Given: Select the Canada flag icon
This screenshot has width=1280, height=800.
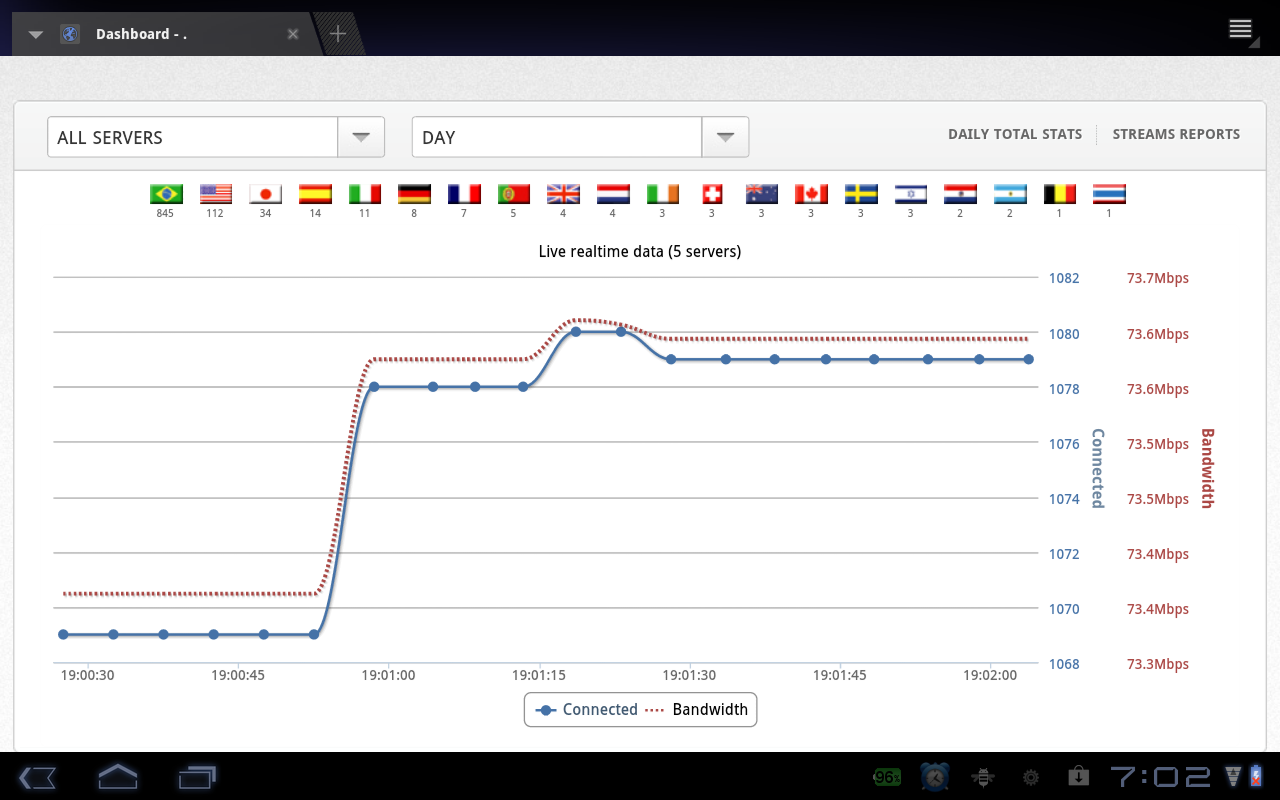Looking at the screenshot, I should pyautogui.click(x=811, y=193).
